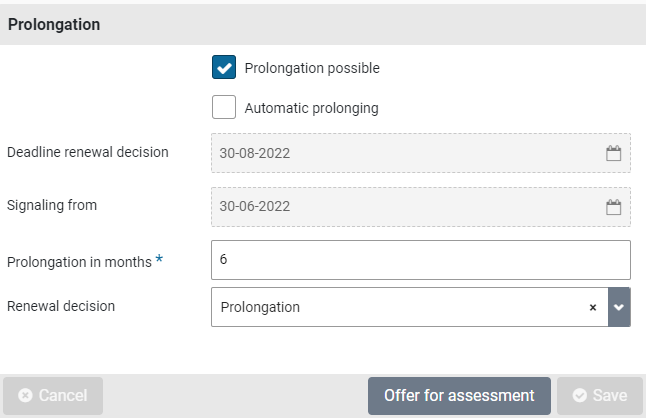Click the Save button
Viewport: 646px width, 418px height.
tap(599, 396)
